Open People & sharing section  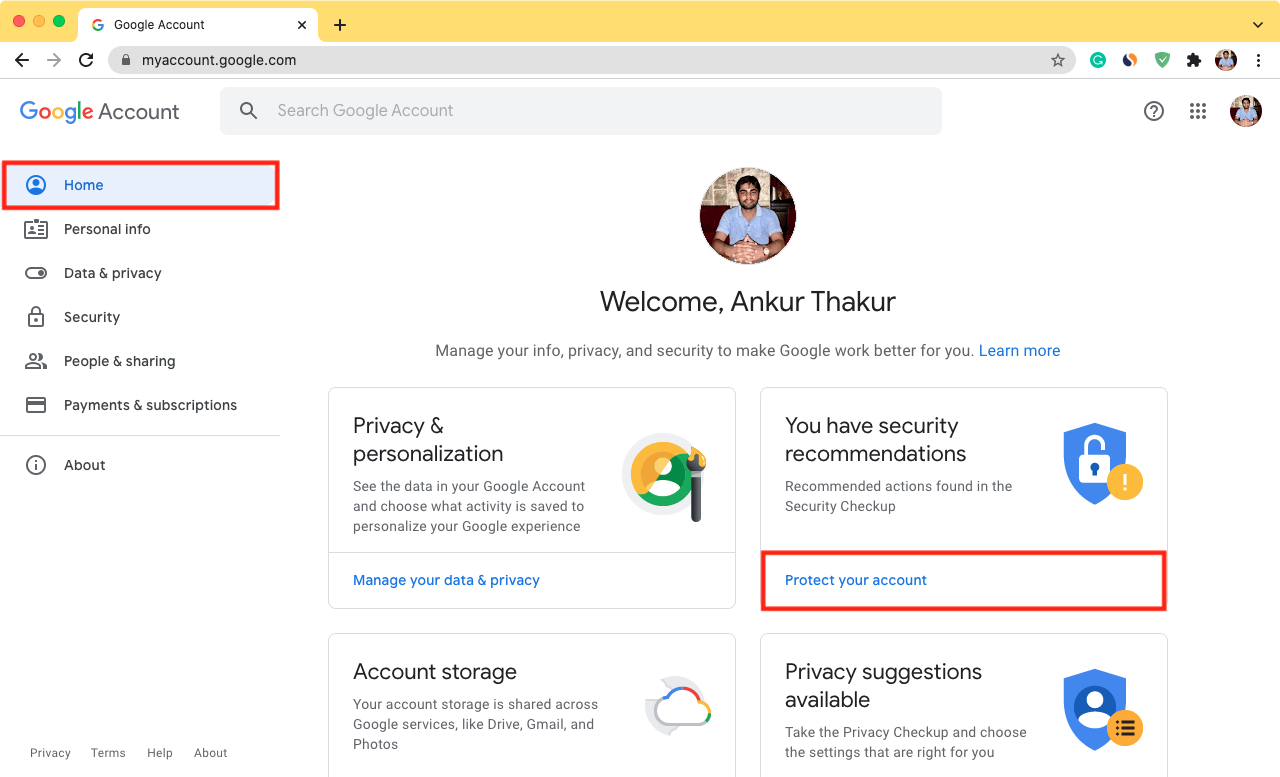(140, 361)
